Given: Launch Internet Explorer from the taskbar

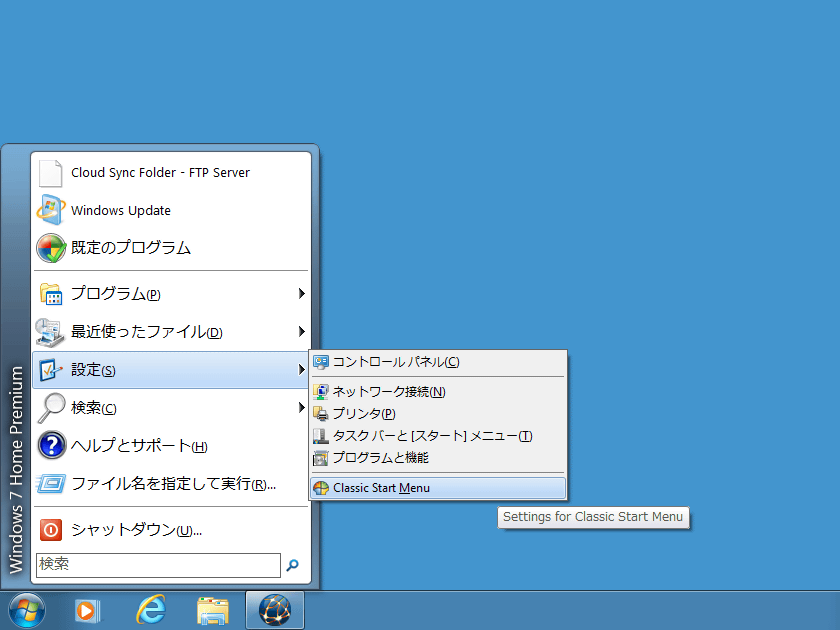Looking at the screenshot, I should click(151, 611).
